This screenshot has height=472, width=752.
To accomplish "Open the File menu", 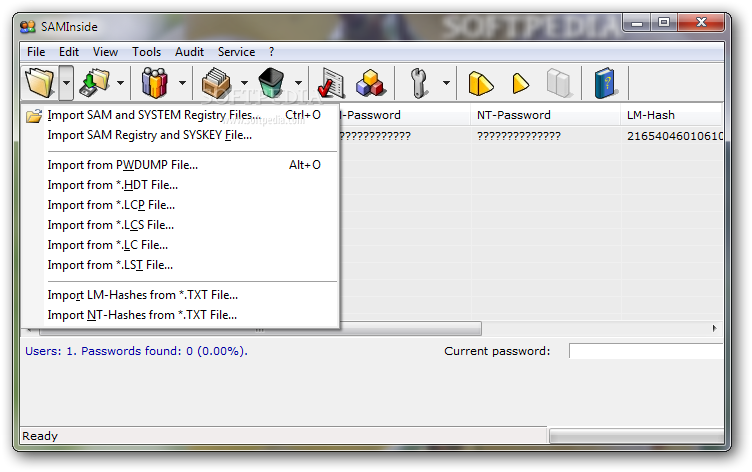I will coord(36,52).
